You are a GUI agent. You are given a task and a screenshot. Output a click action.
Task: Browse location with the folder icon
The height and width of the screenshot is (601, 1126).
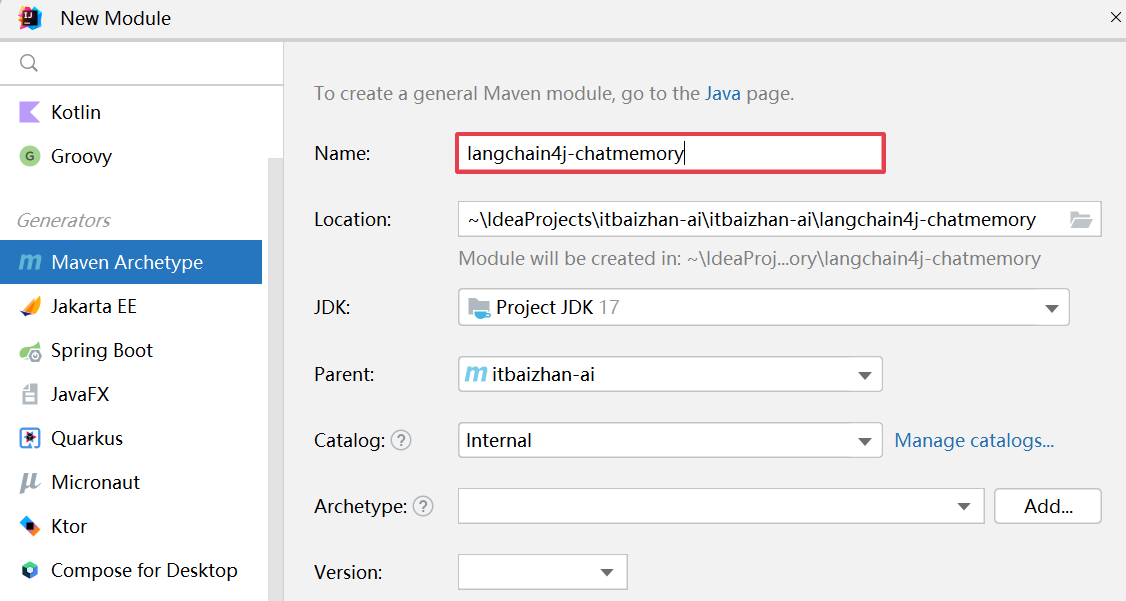(x=1081, y=219)
